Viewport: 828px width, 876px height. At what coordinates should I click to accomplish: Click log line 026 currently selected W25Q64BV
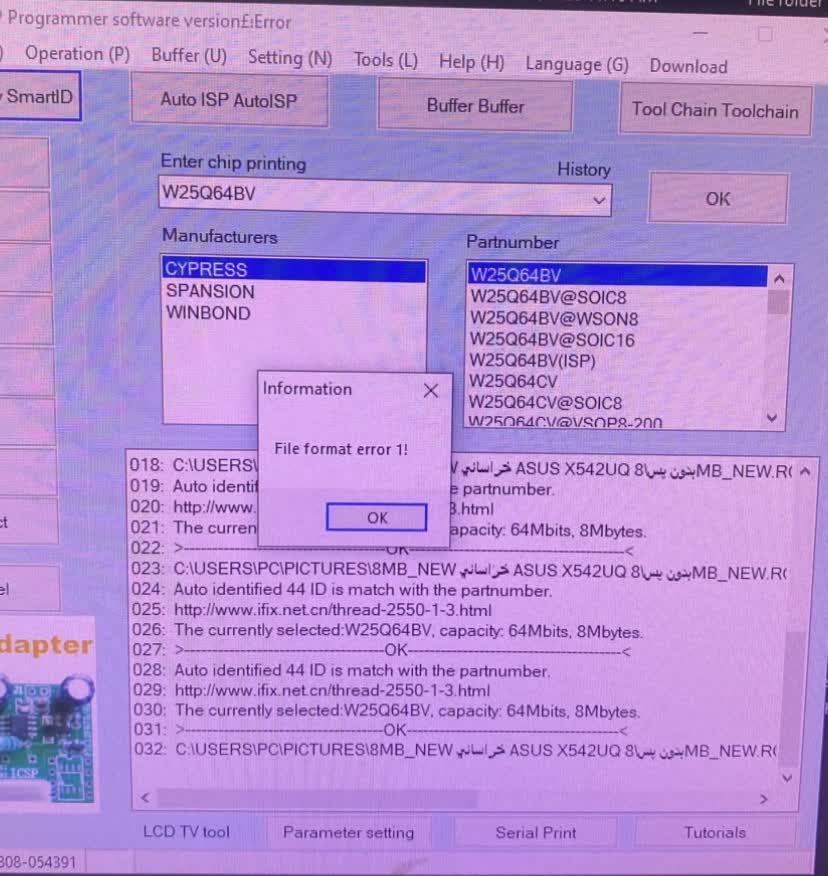tap(409, 631)
